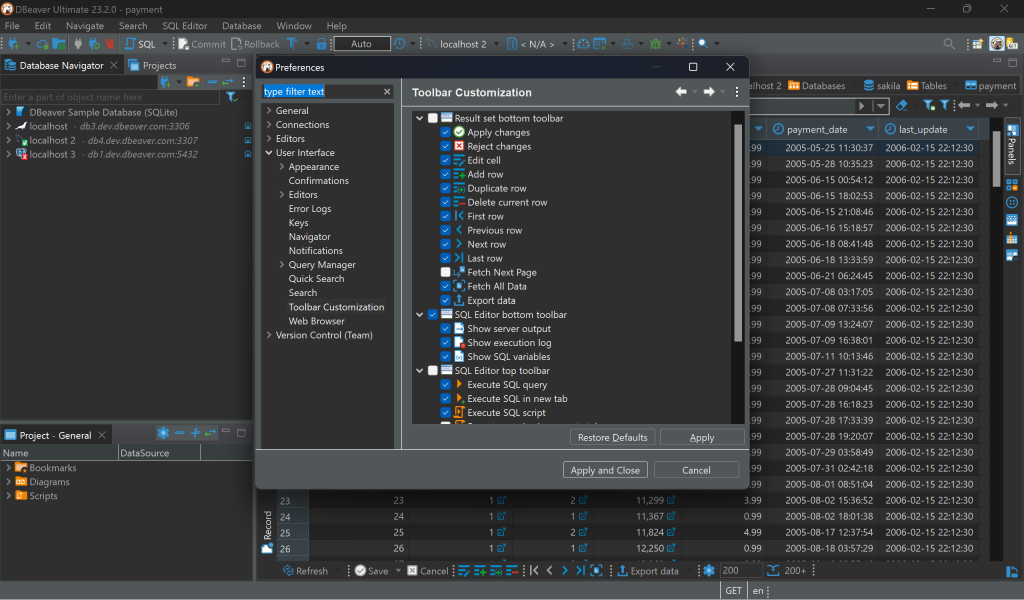Click the gear icon in Project General panel
The image size is (1024, 600).
pyautogui.click(x=163, y=433)
